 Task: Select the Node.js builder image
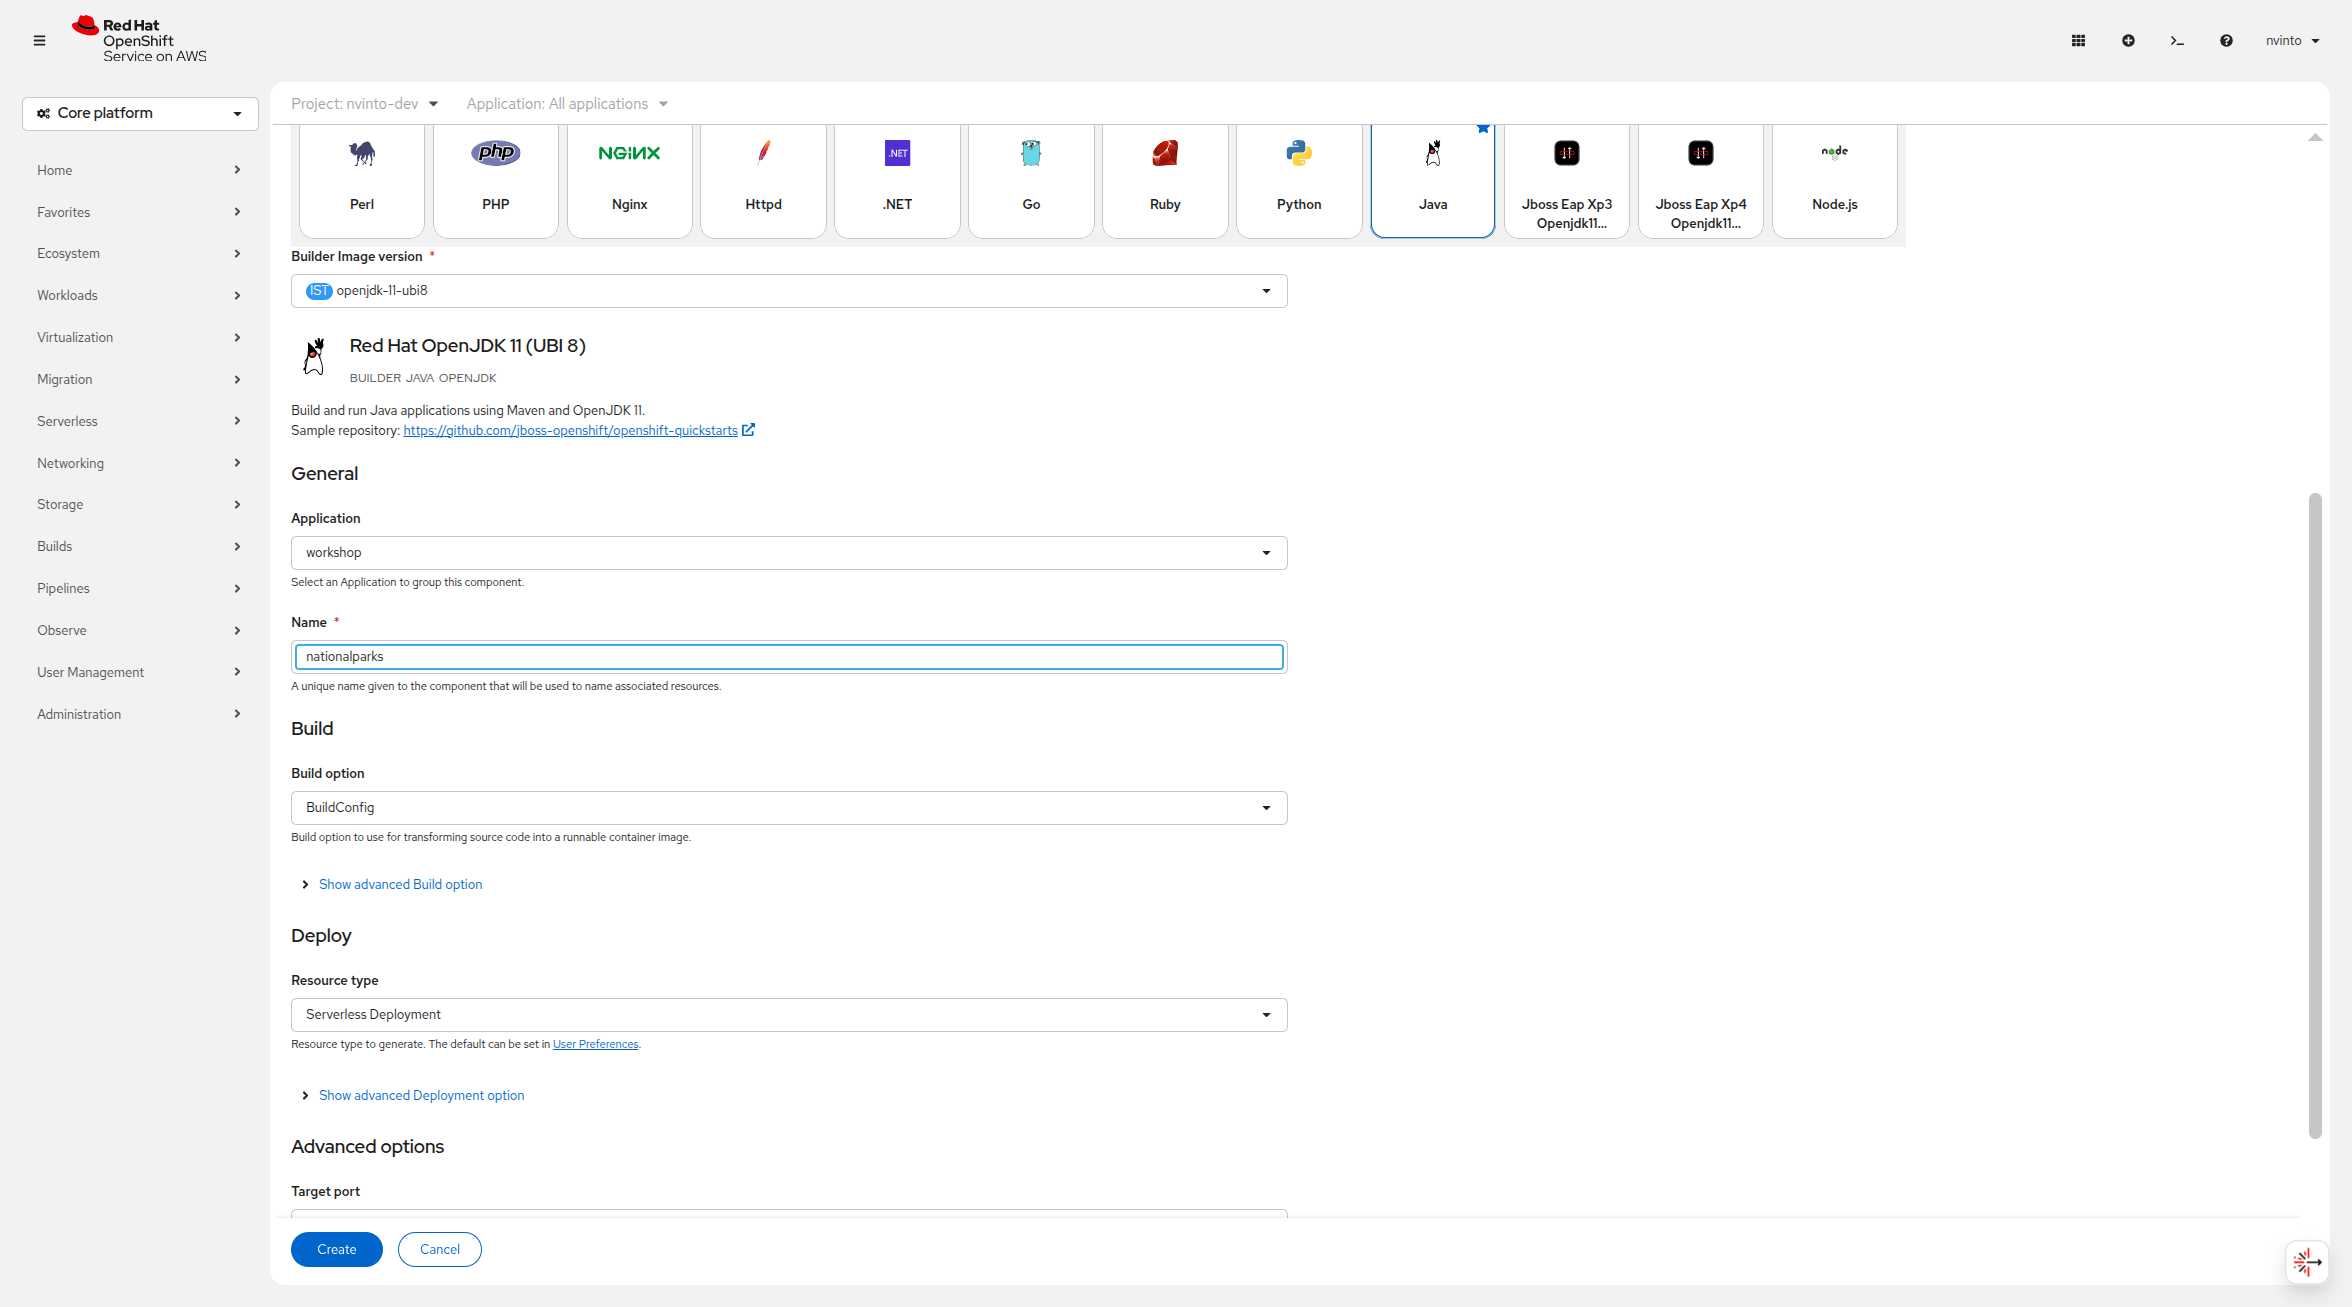[x=1835, y=181]
